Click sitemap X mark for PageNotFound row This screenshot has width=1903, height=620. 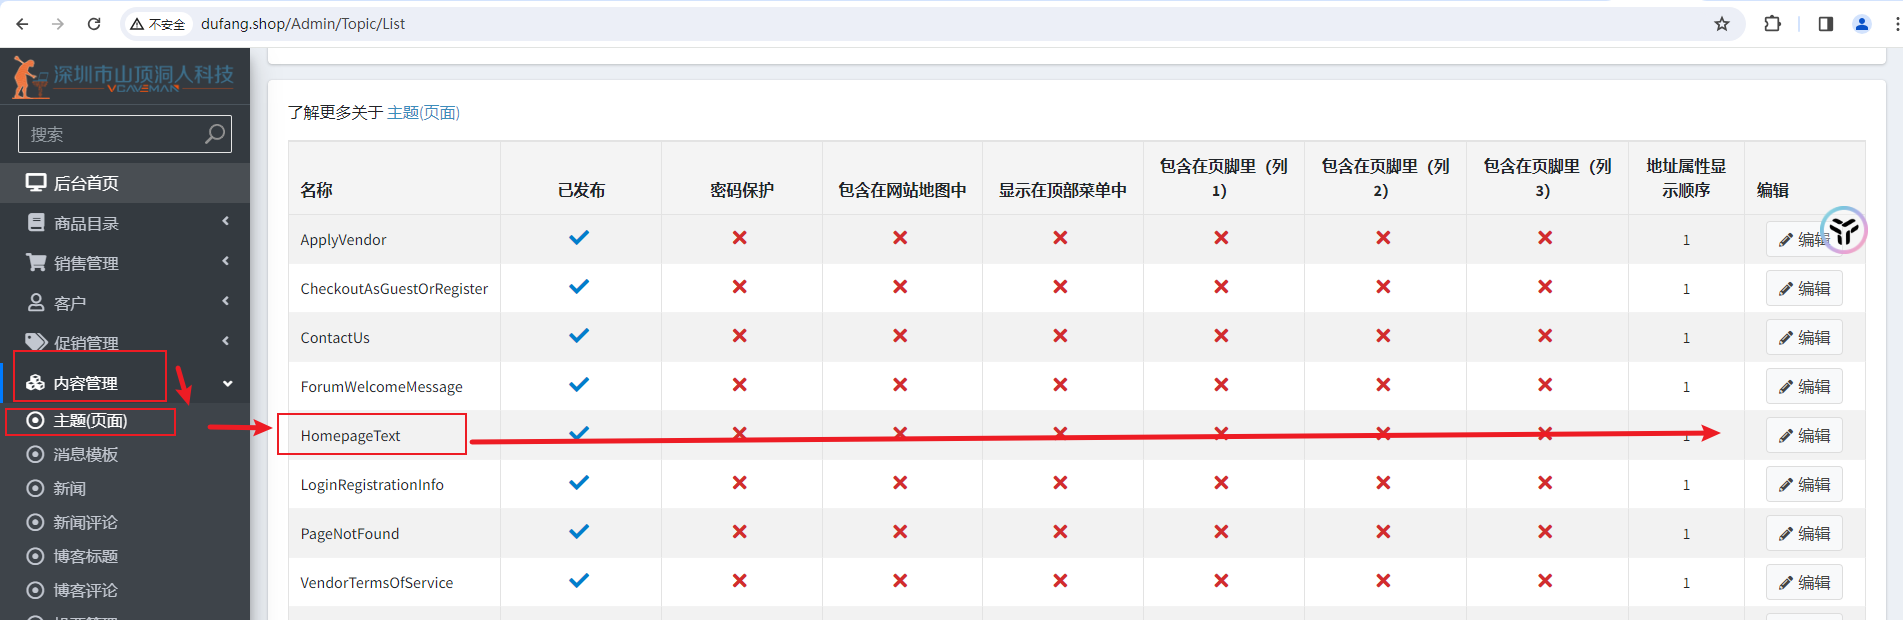[900, 532]
